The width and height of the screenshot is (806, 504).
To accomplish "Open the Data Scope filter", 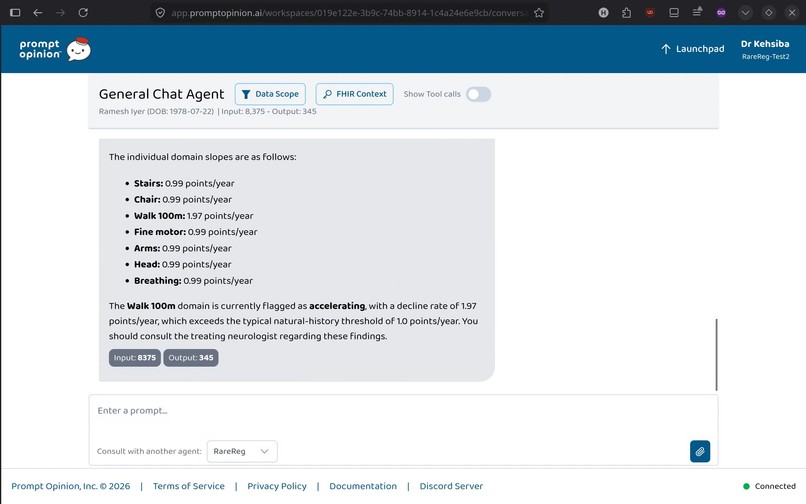I will 270,94.
